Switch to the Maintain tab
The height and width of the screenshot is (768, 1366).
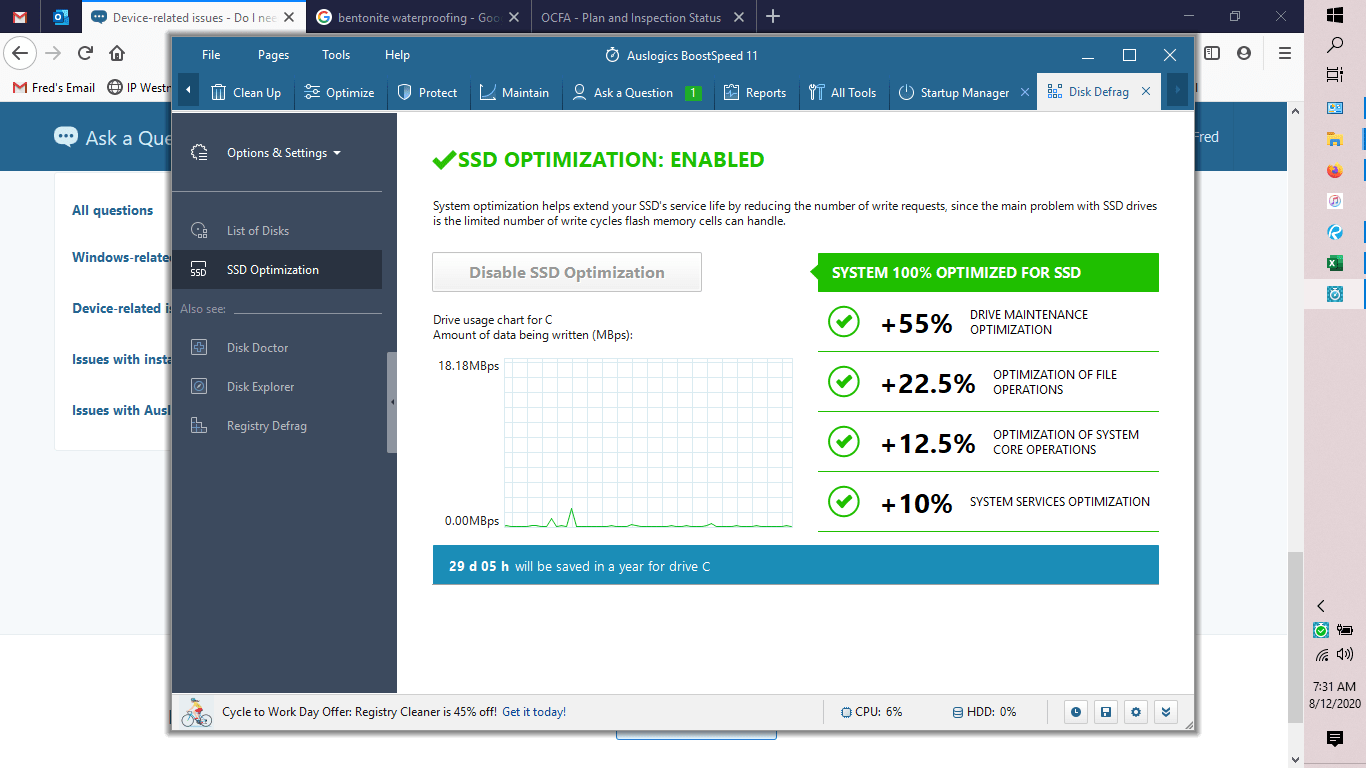pyautogui.click(x=514, y=93)
